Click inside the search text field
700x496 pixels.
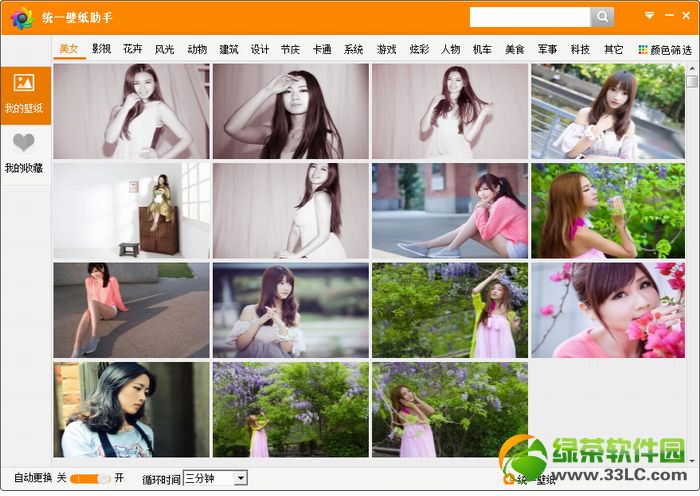(530, 17)
